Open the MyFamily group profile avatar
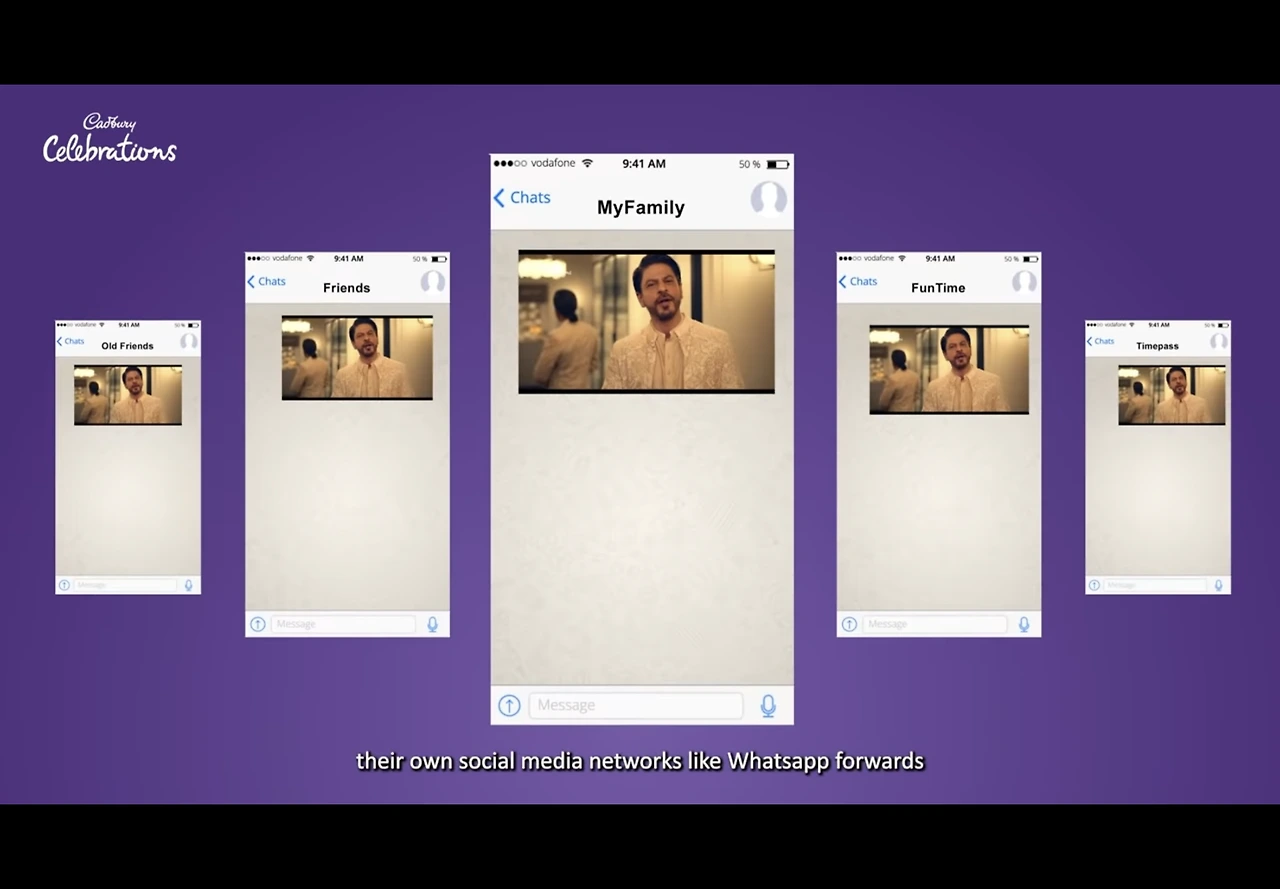The width and height of the screenshot is (1280, 889). coord(769,198)
